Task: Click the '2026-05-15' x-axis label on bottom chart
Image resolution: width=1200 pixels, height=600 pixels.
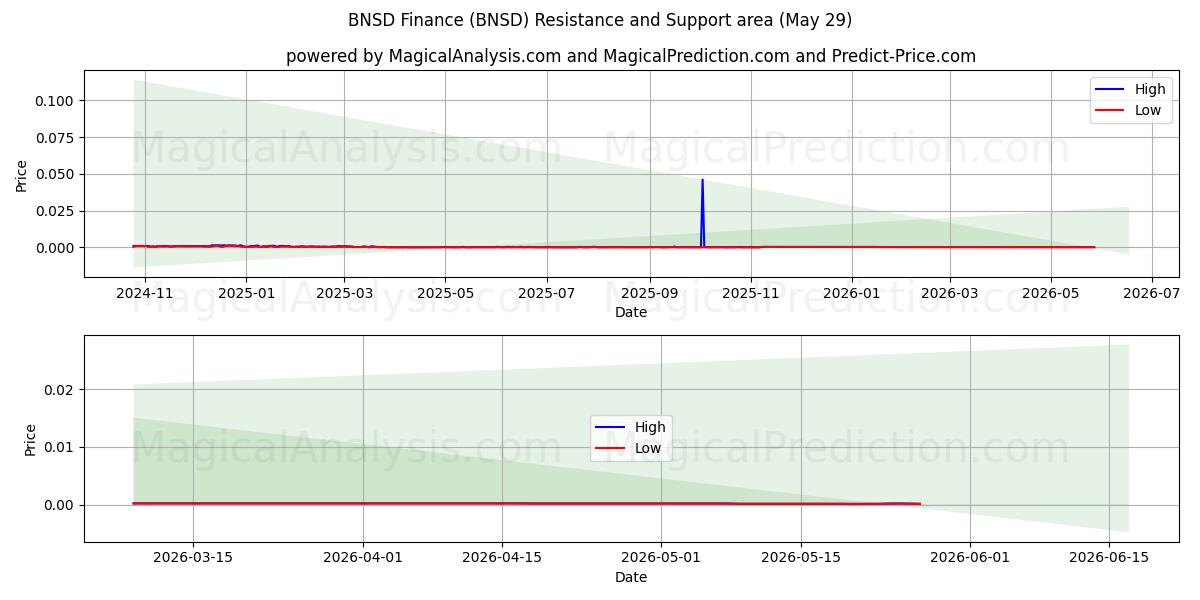Action: pyautogui.click(x=800, y=558)
